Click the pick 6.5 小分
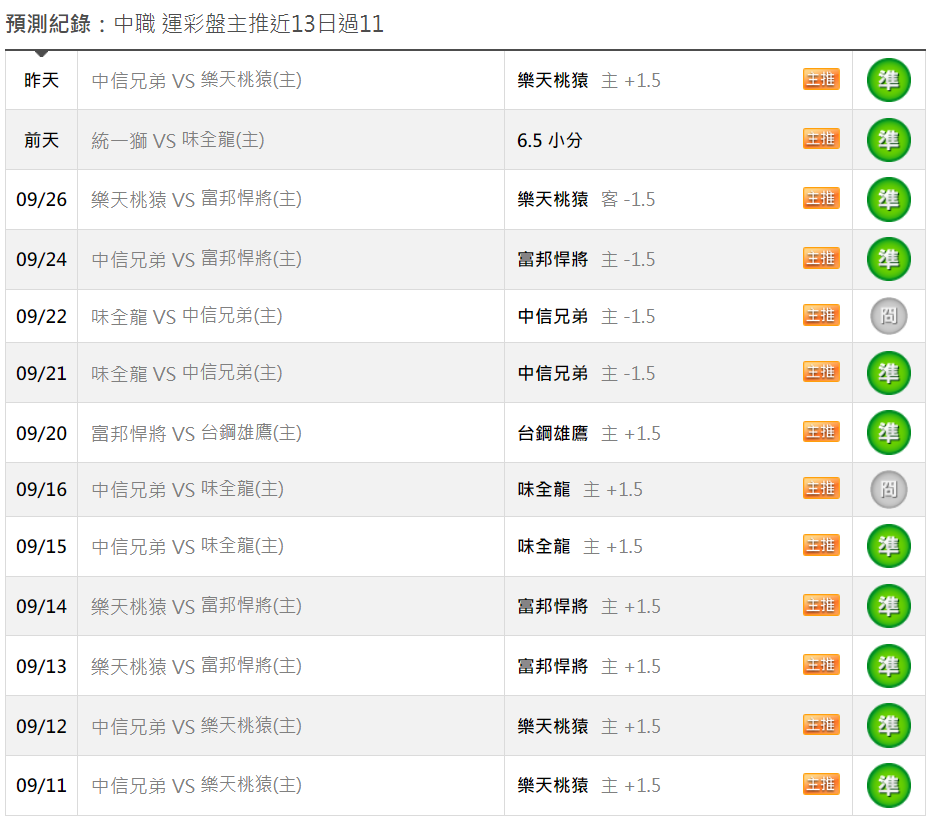936x820 pixels. [x=550, y=140]
